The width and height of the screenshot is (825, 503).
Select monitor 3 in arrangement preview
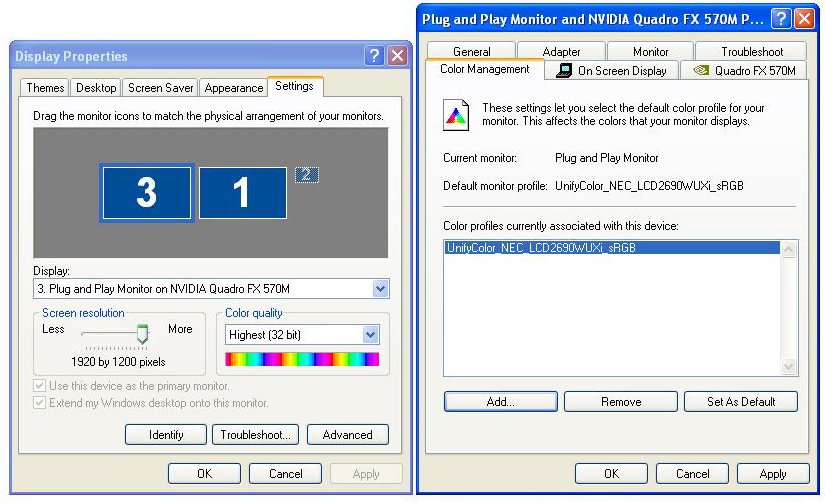point(147,193)
